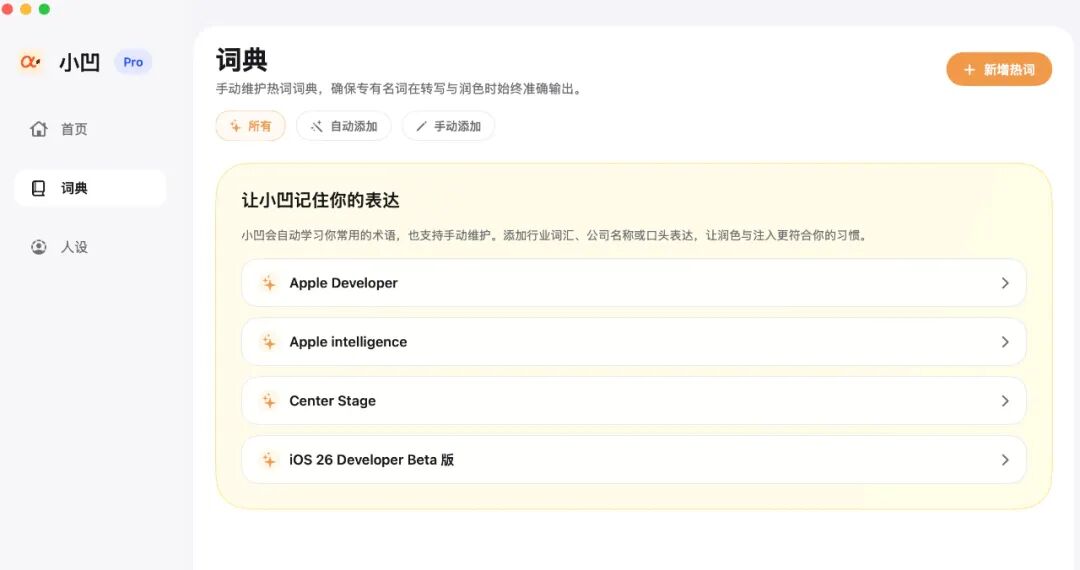Click the book icon beside 词典
This screenshot has width=1080, height=570.
pyautogui.click(x=39, y=188)
